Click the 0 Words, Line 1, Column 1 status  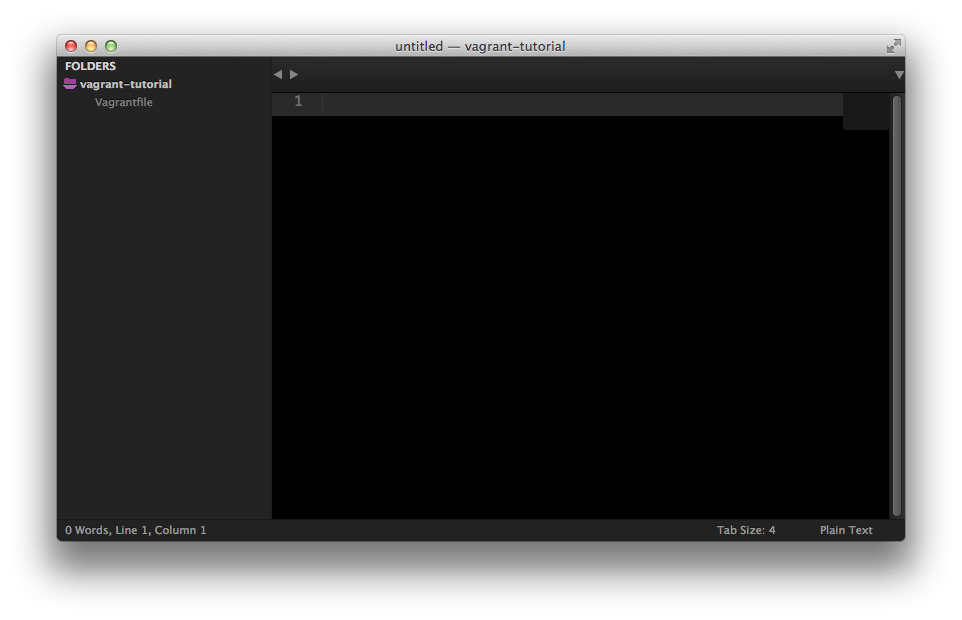click(x=136, y=530)
